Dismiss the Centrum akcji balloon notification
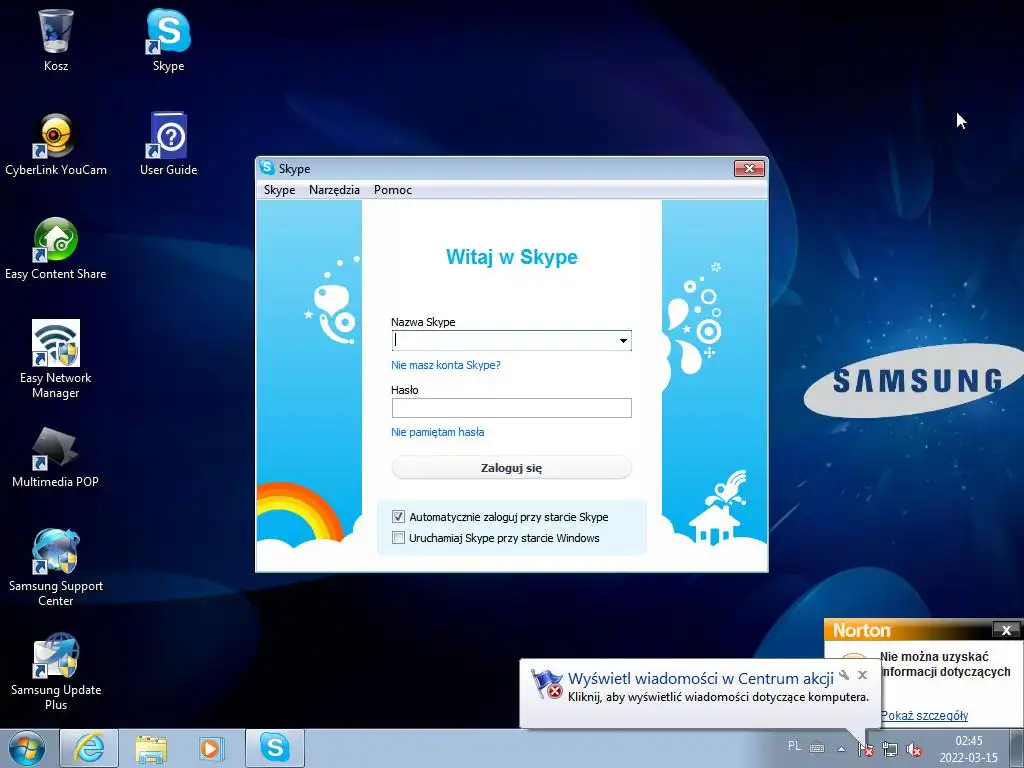Viewport: 1024px width, 768px height. [x=863, y=675]
